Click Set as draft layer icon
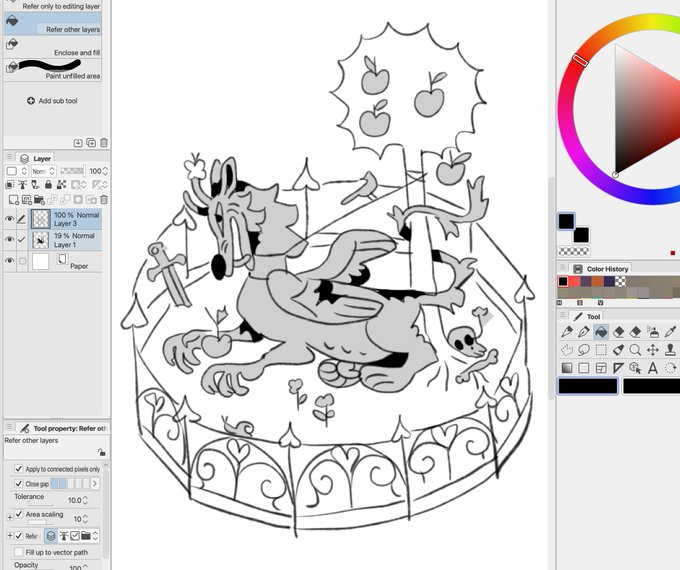The height and width of the screenshot is (570, 680). [35, 185]
